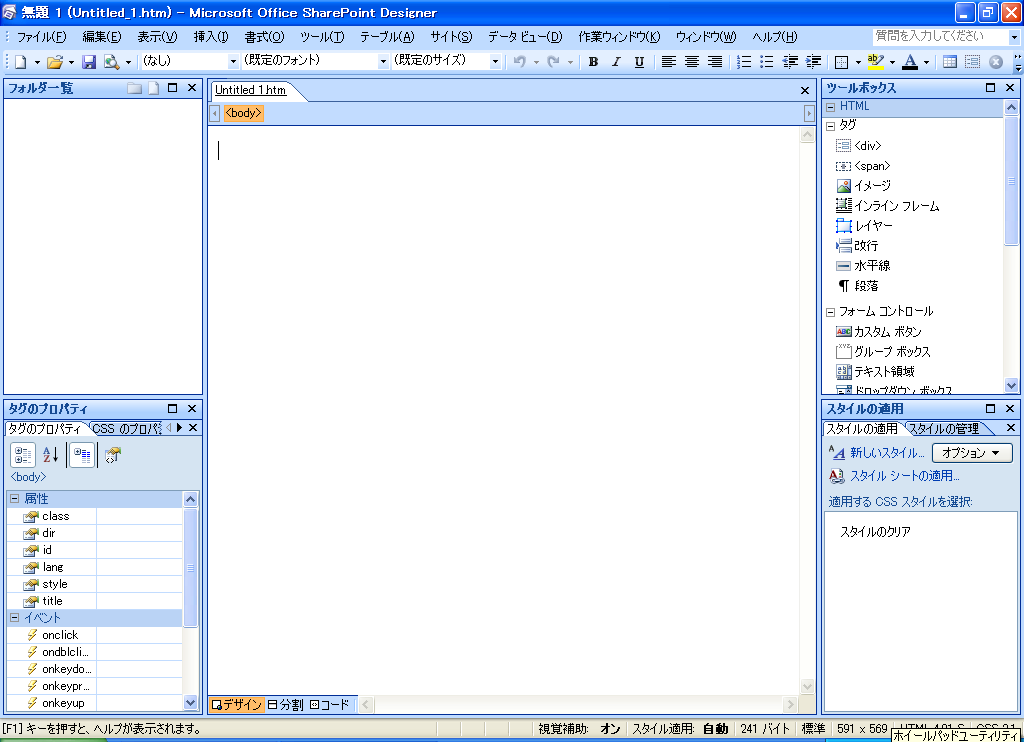The image size is (1024, 742).
Task: Collapse the HTML section in toolbox
Action: [831, 107]
